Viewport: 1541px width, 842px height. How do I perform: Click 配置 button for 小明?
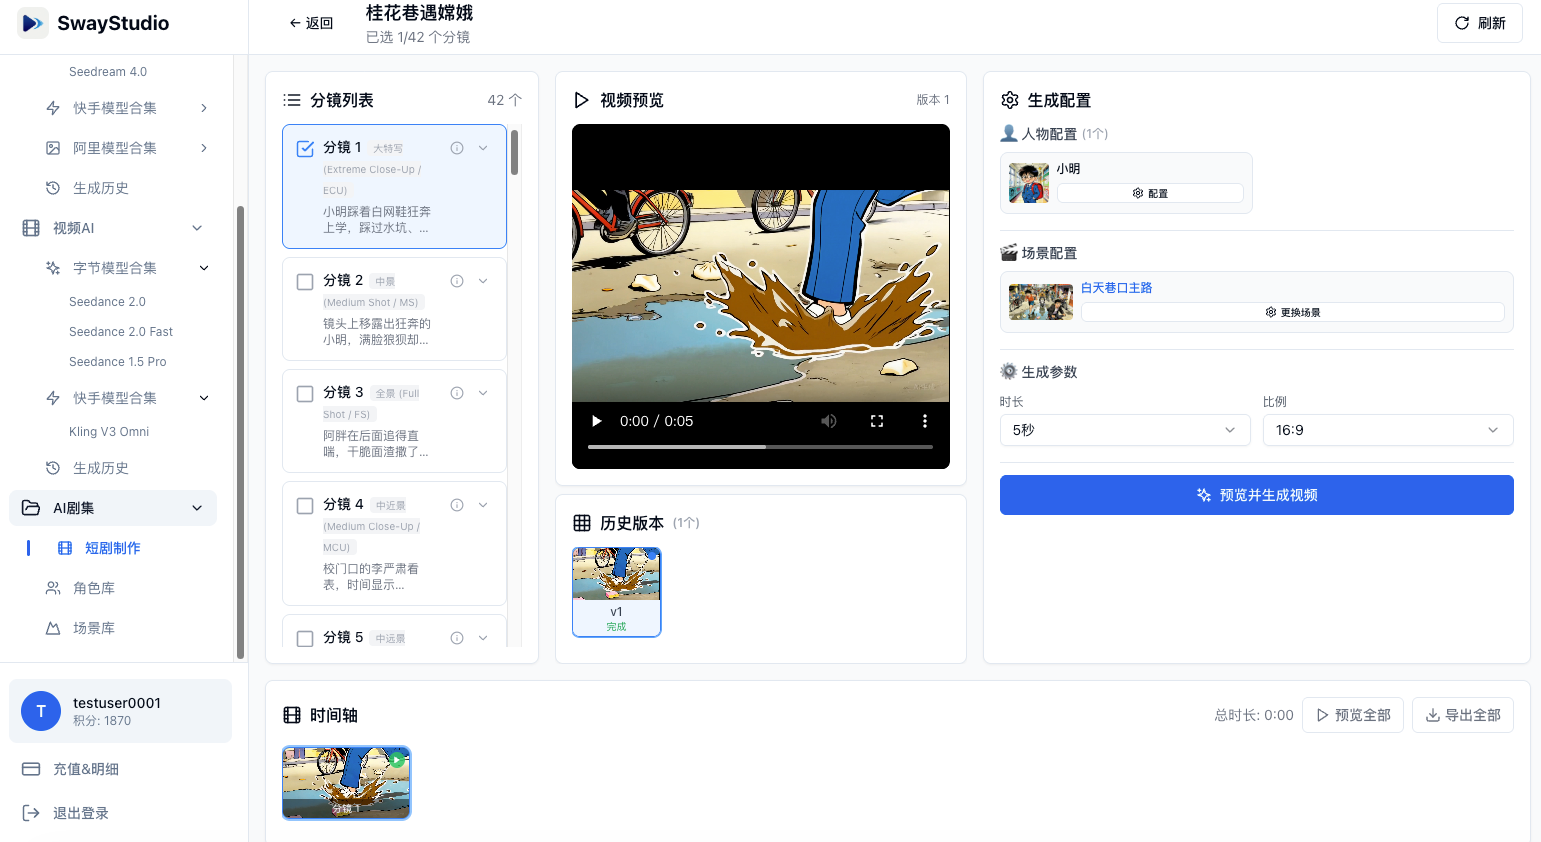[x=1150, y=193]
